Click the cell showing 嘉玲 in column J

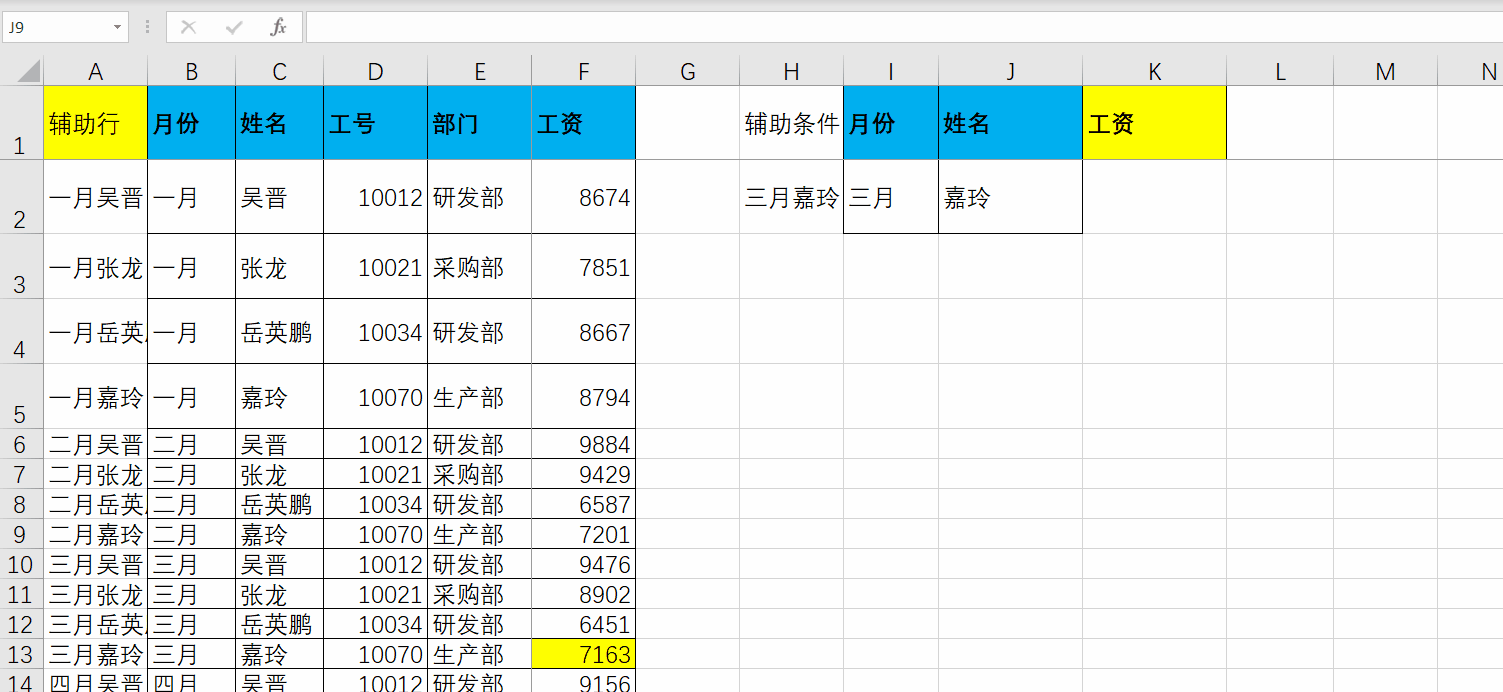tap(1010, 198)
